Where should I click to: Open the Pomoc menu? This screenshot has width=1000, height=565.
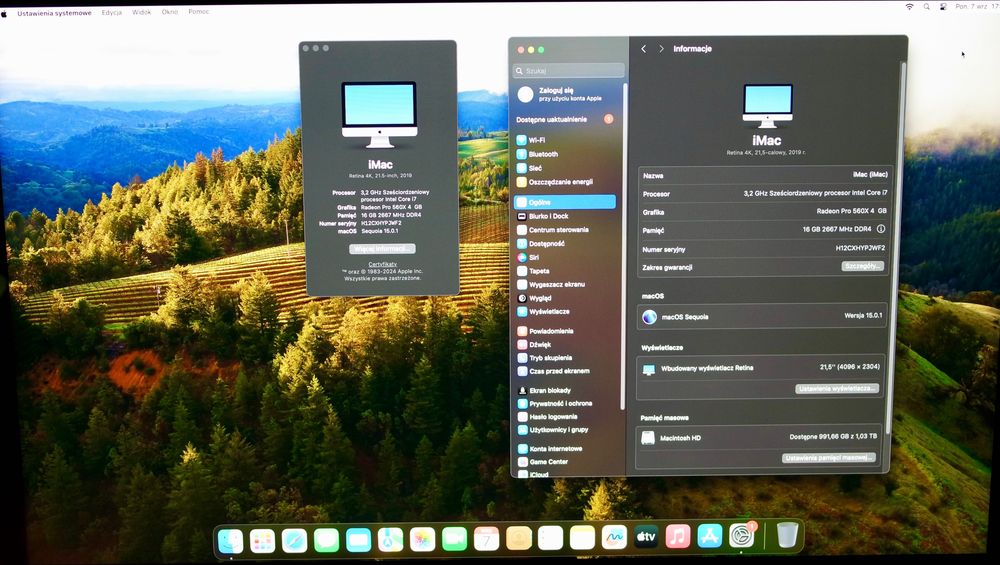[x=198, y=11]
